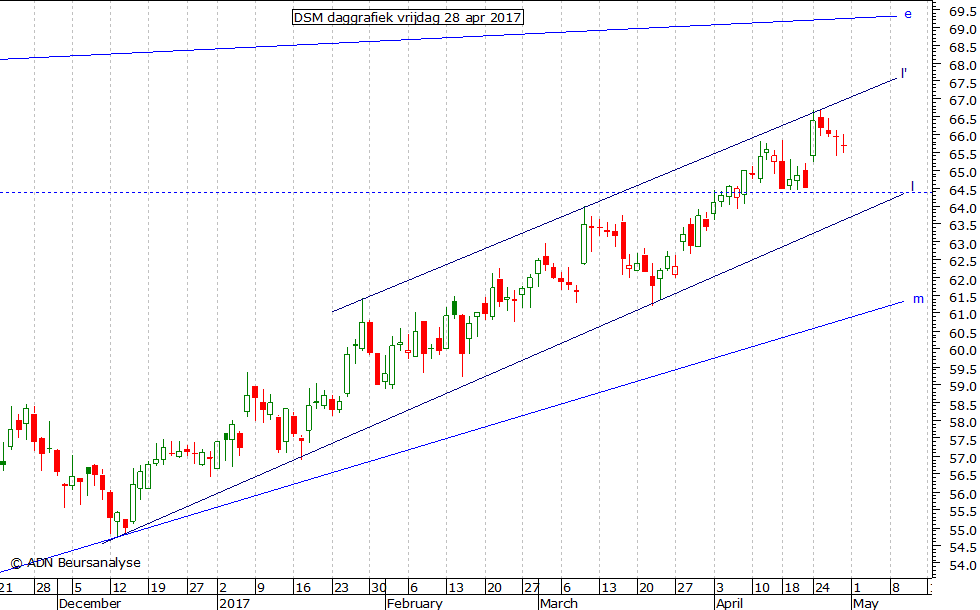
Task: Click price axis value 63.0
Action: (963, 244)
